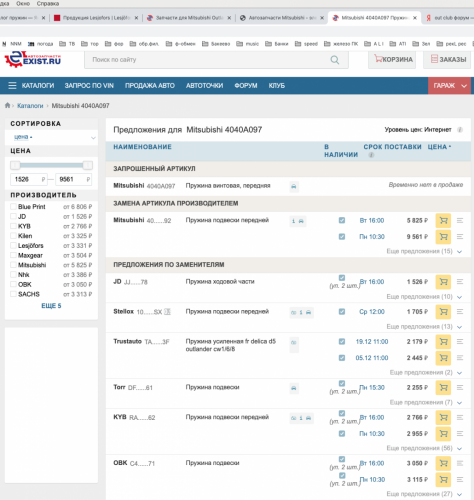Expand JD Еще предложения (10)
The height and width of the screenshot is (500, 474).
(424, 297)
